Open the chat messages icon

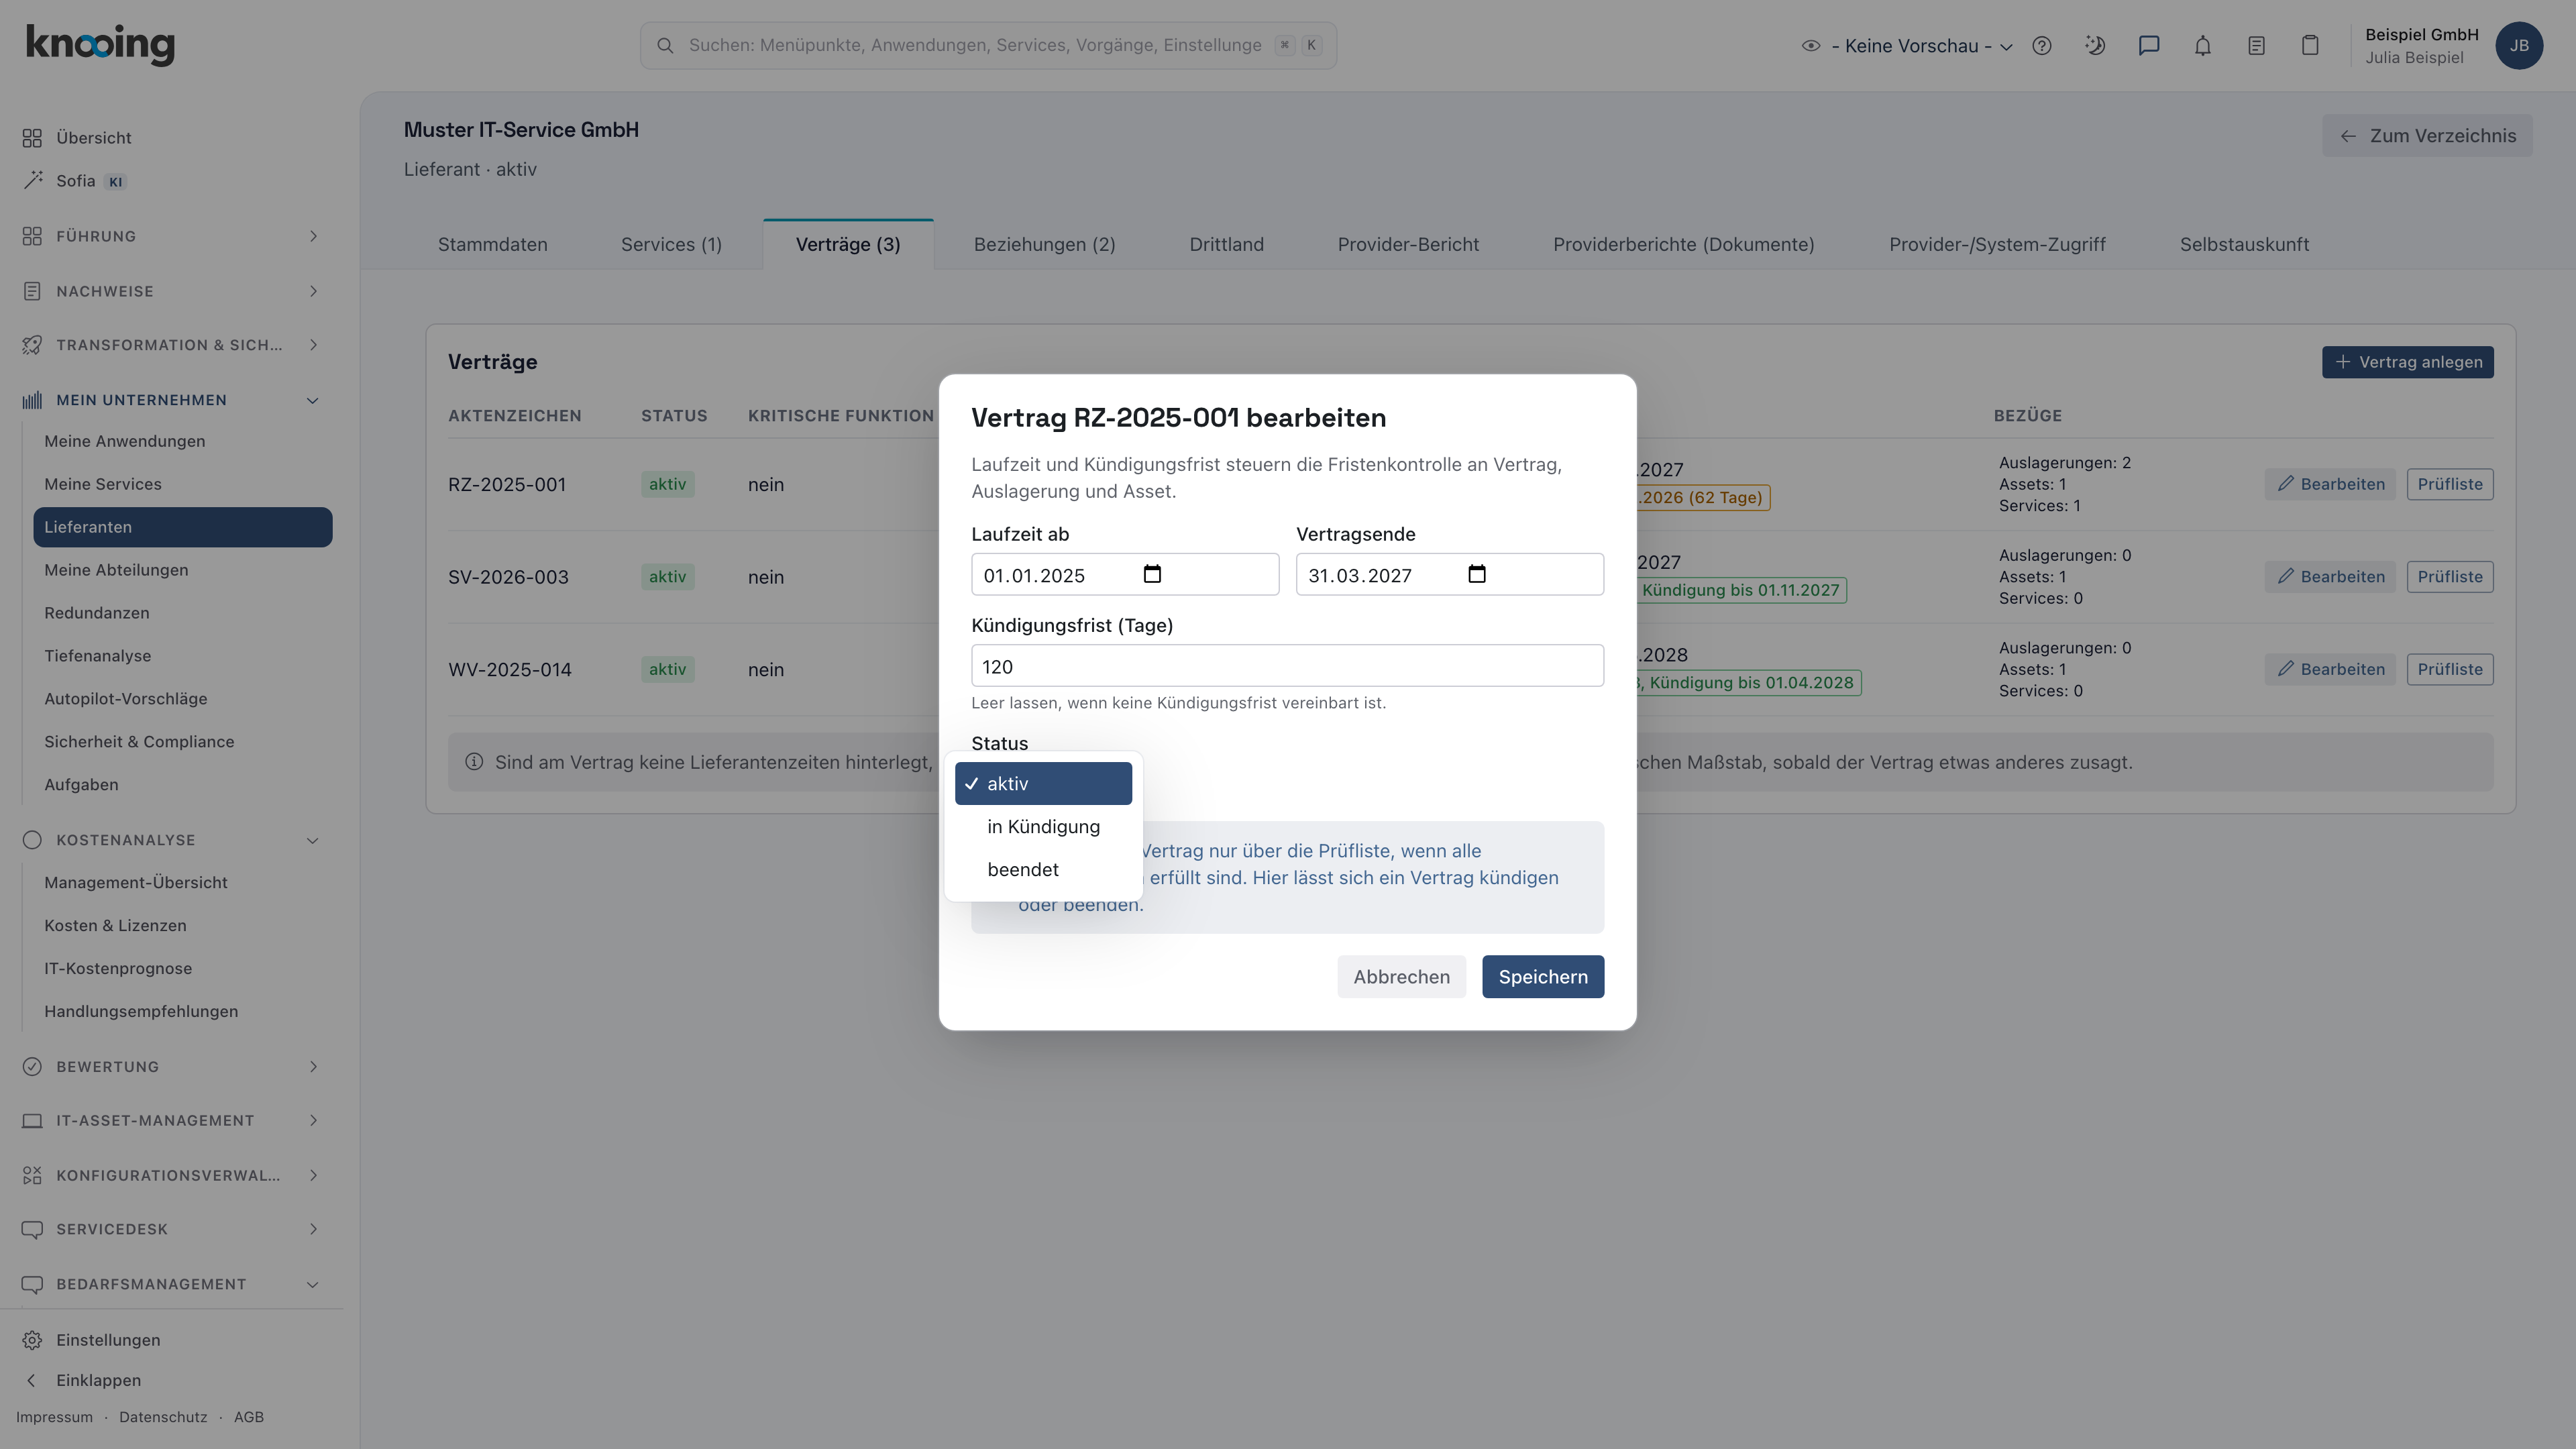[x=2149, y=46]
